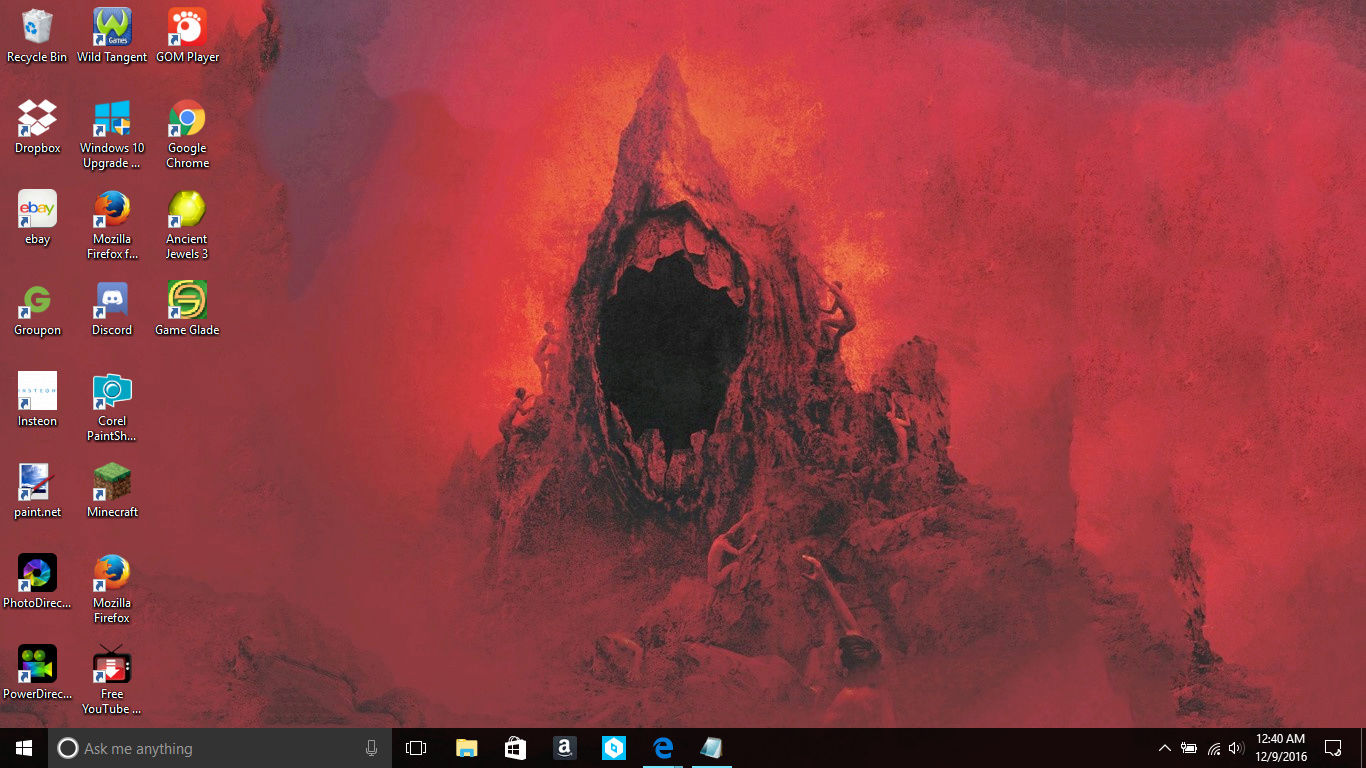This screenshot has height=768, width=1366.
Task: Open Wi-Fi network flyout
Action: 1214,748
